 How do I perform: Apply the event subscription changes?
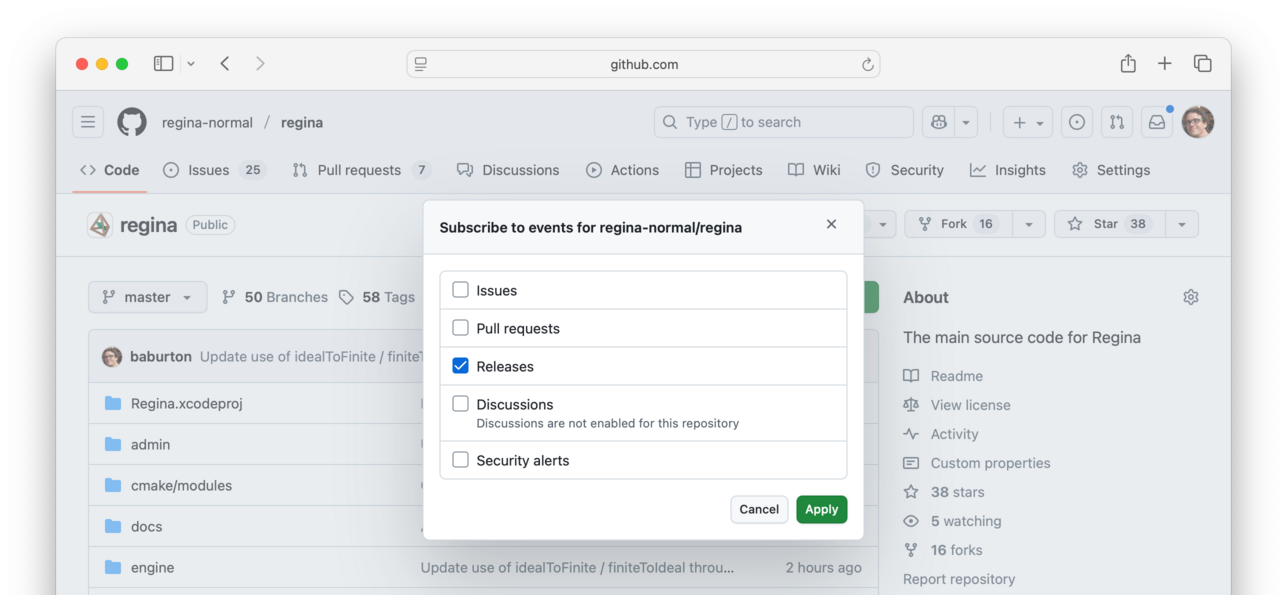click(x=822, y=509)
